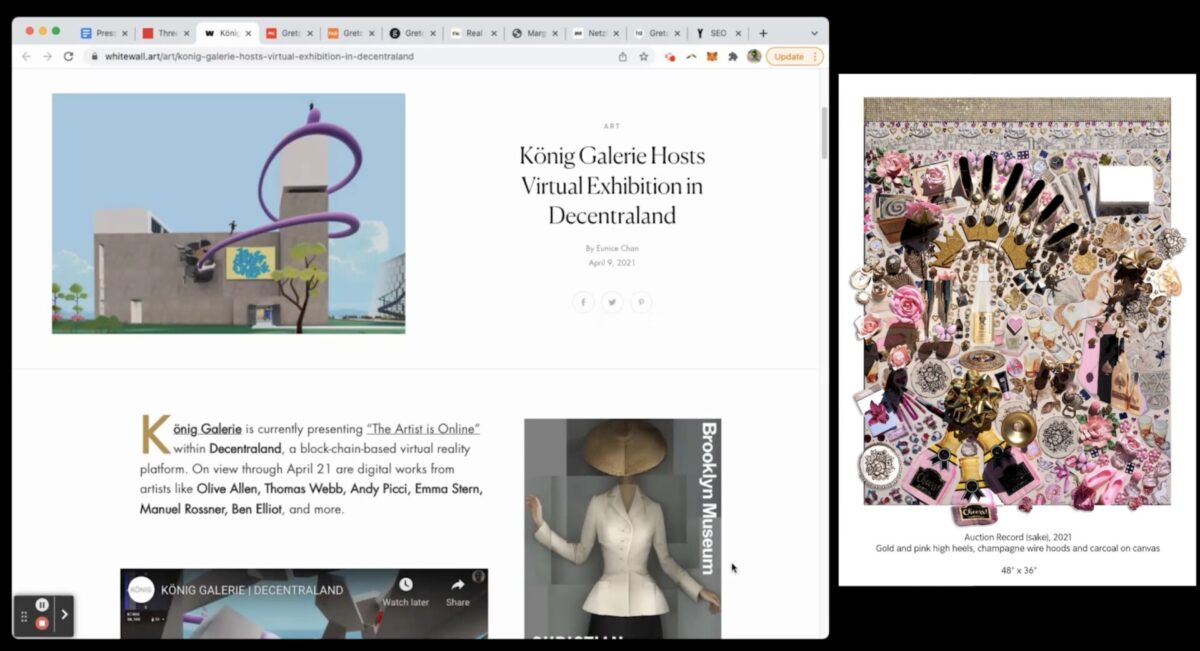Image resolution: width=1200 pixels, height=651 pixels.
Task: Pause the screen recording
Action: coord(42,605)
